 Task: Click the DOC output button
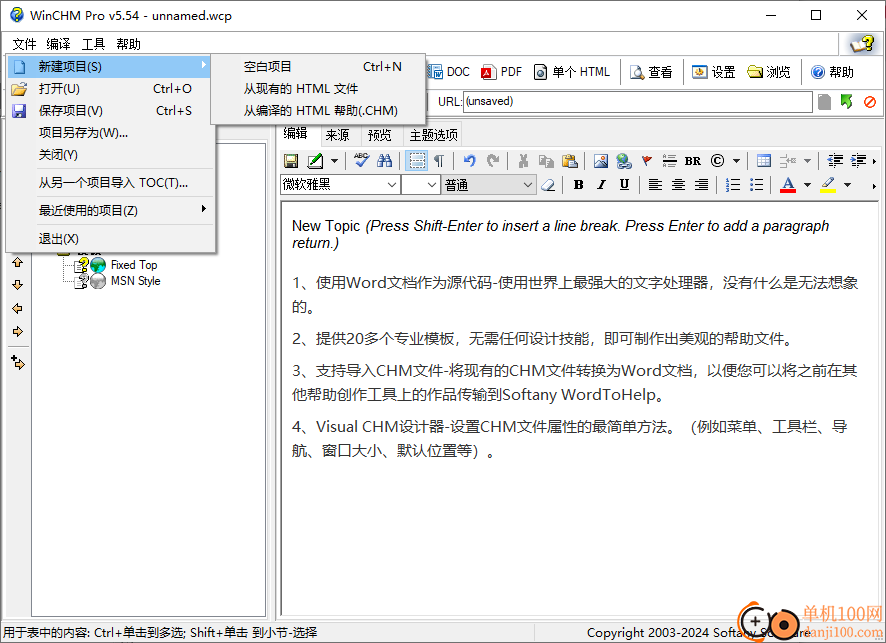click(449, 72)
